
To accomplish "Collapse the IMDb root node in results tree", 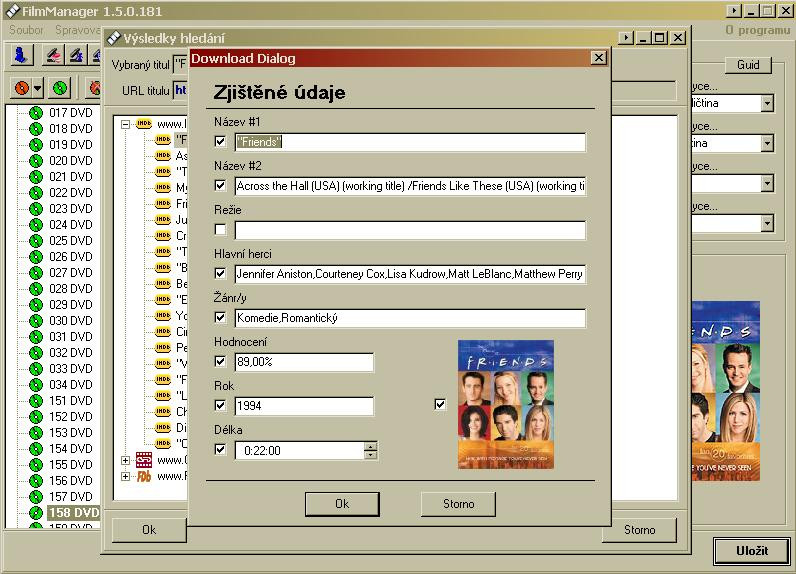I will [125, 124].
